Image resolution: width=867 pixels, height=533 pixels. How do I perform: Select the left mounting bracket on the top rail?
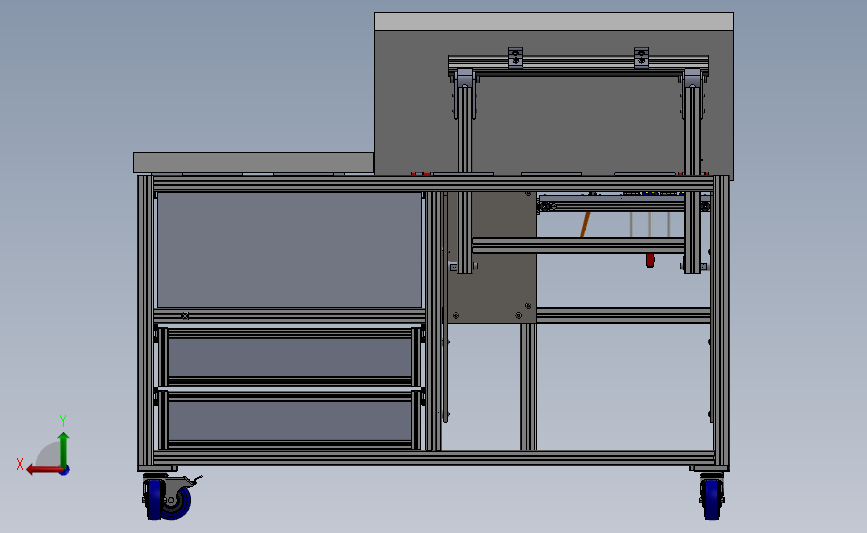pyautogui.click(x=515, y=58)
